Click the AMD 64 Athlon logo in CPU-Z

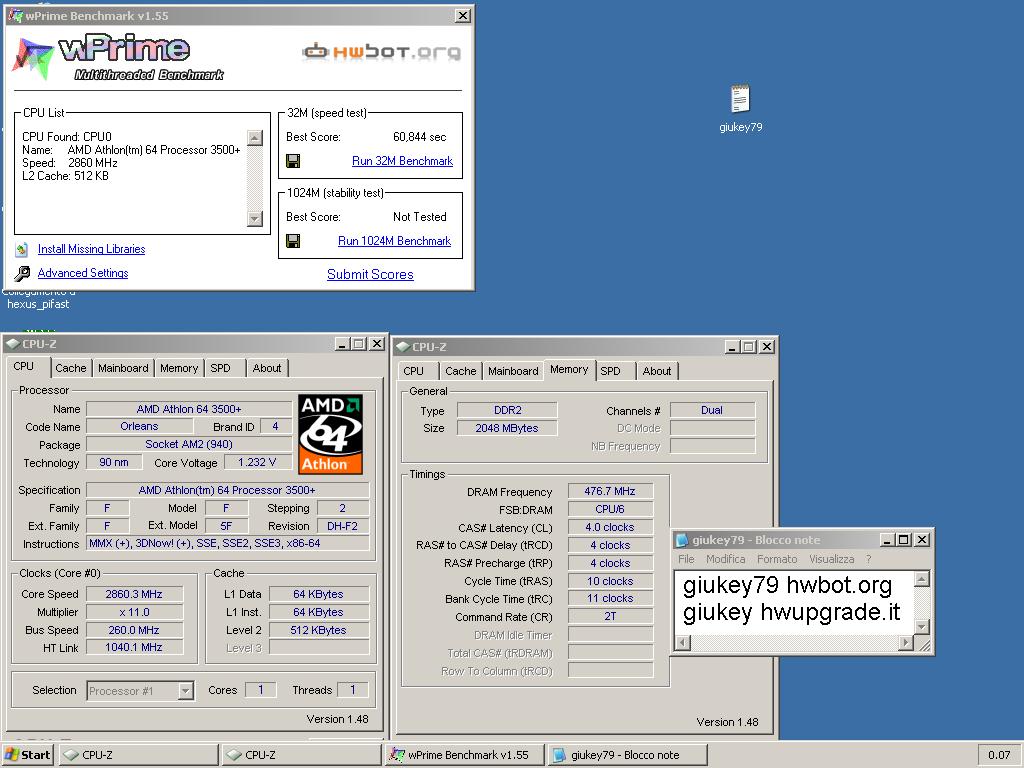(330, 434)
